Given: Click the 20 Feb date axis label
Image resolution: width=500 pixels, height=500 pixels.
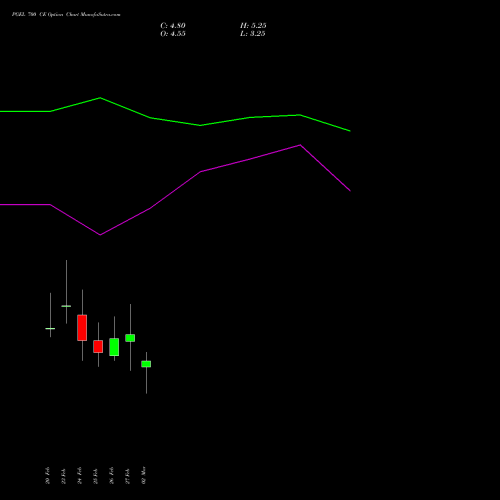Looking at the screenshot, I should click(x=48, y=475).
